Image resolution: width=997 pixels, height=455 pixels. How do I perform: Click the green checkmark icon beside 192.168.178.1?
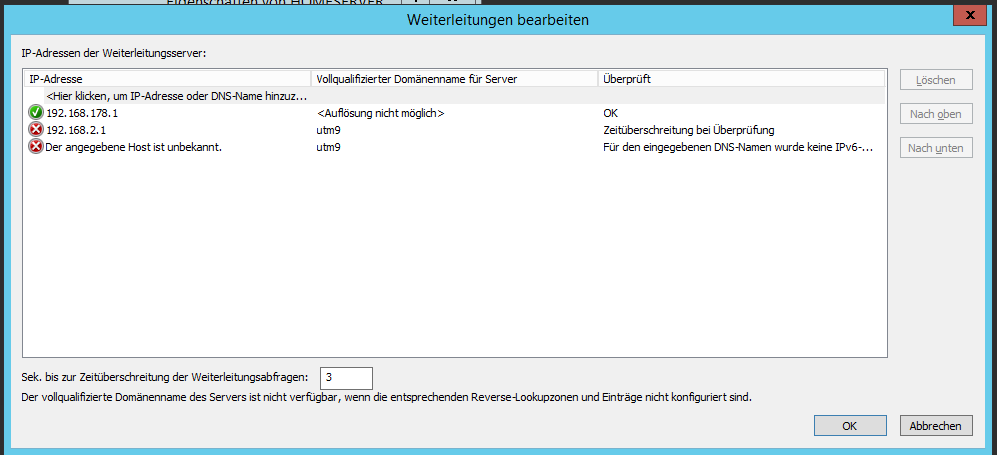[x=36, y=113]
